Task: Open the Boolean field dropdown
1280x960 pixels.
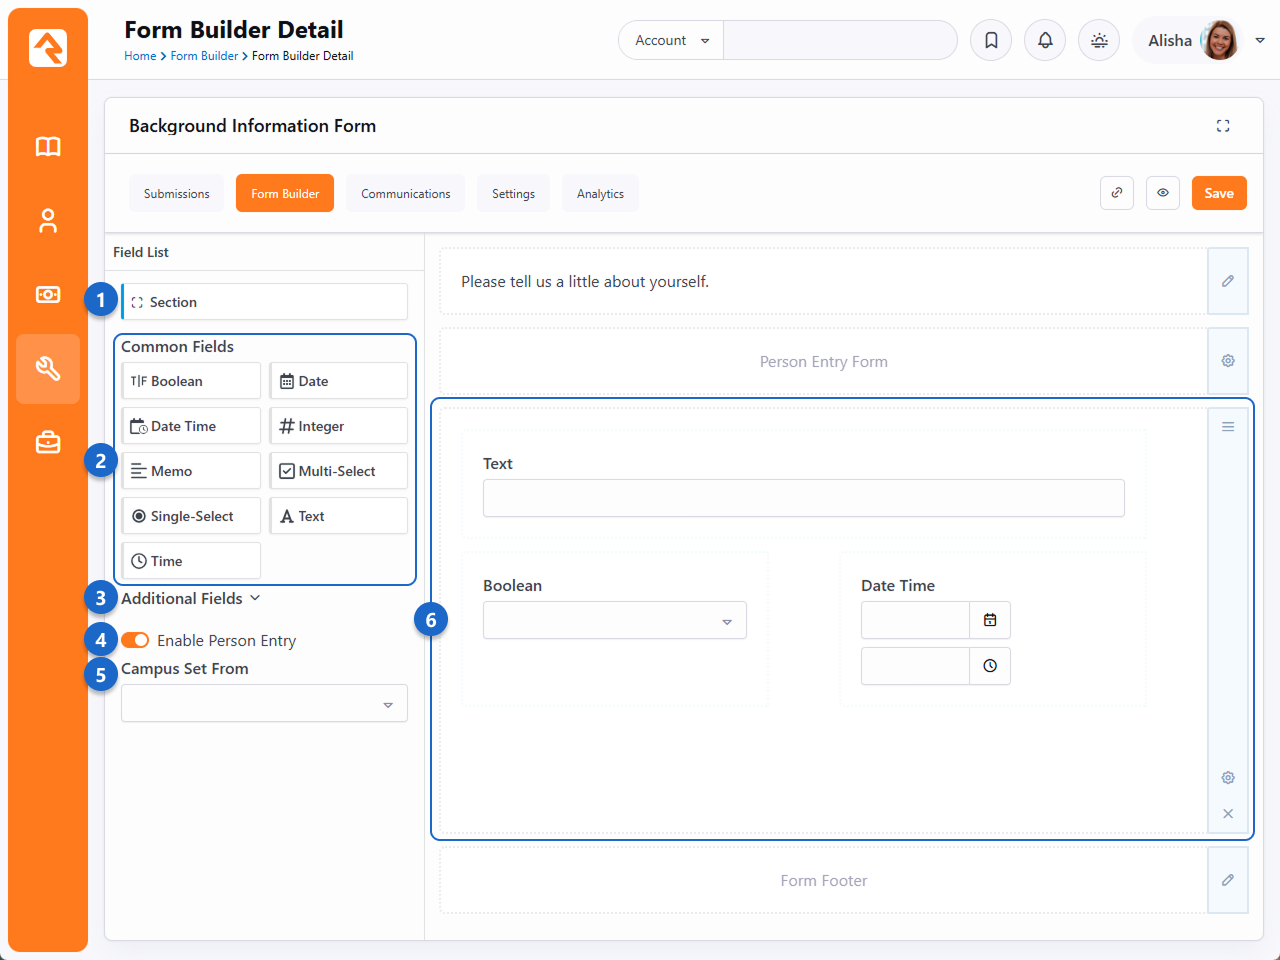Action: pos(614,621)
